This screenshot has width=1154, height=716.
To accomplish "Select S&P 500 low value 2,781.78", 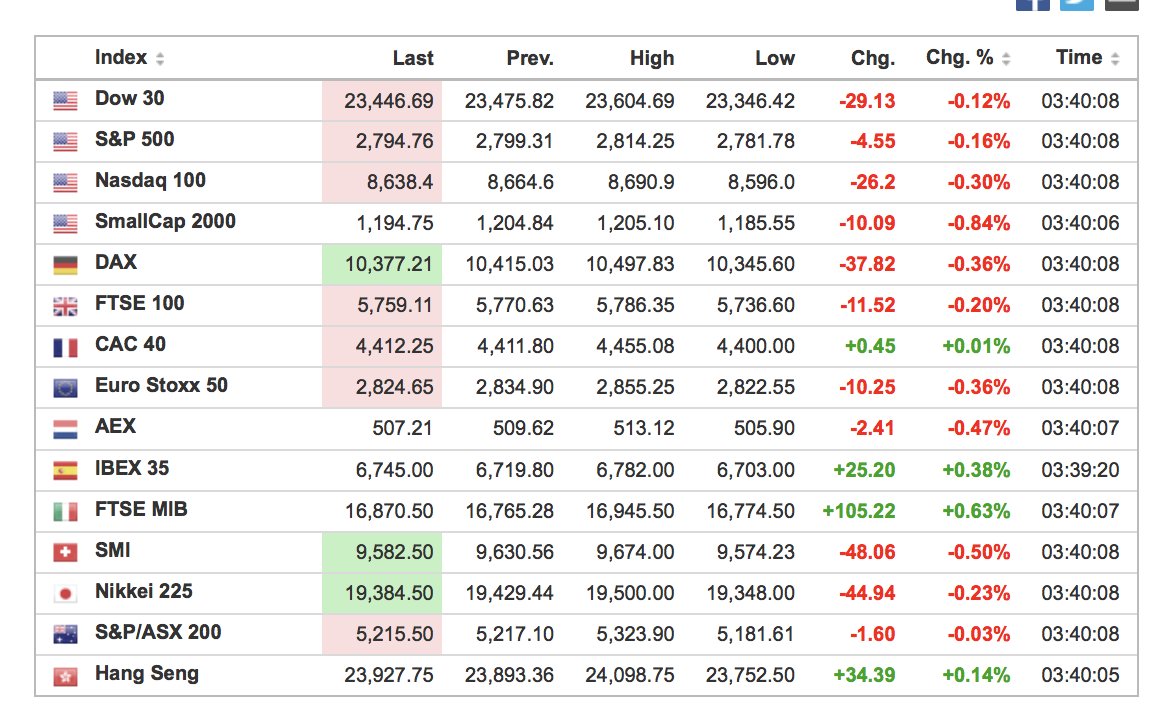I will (x=756, y=141).
